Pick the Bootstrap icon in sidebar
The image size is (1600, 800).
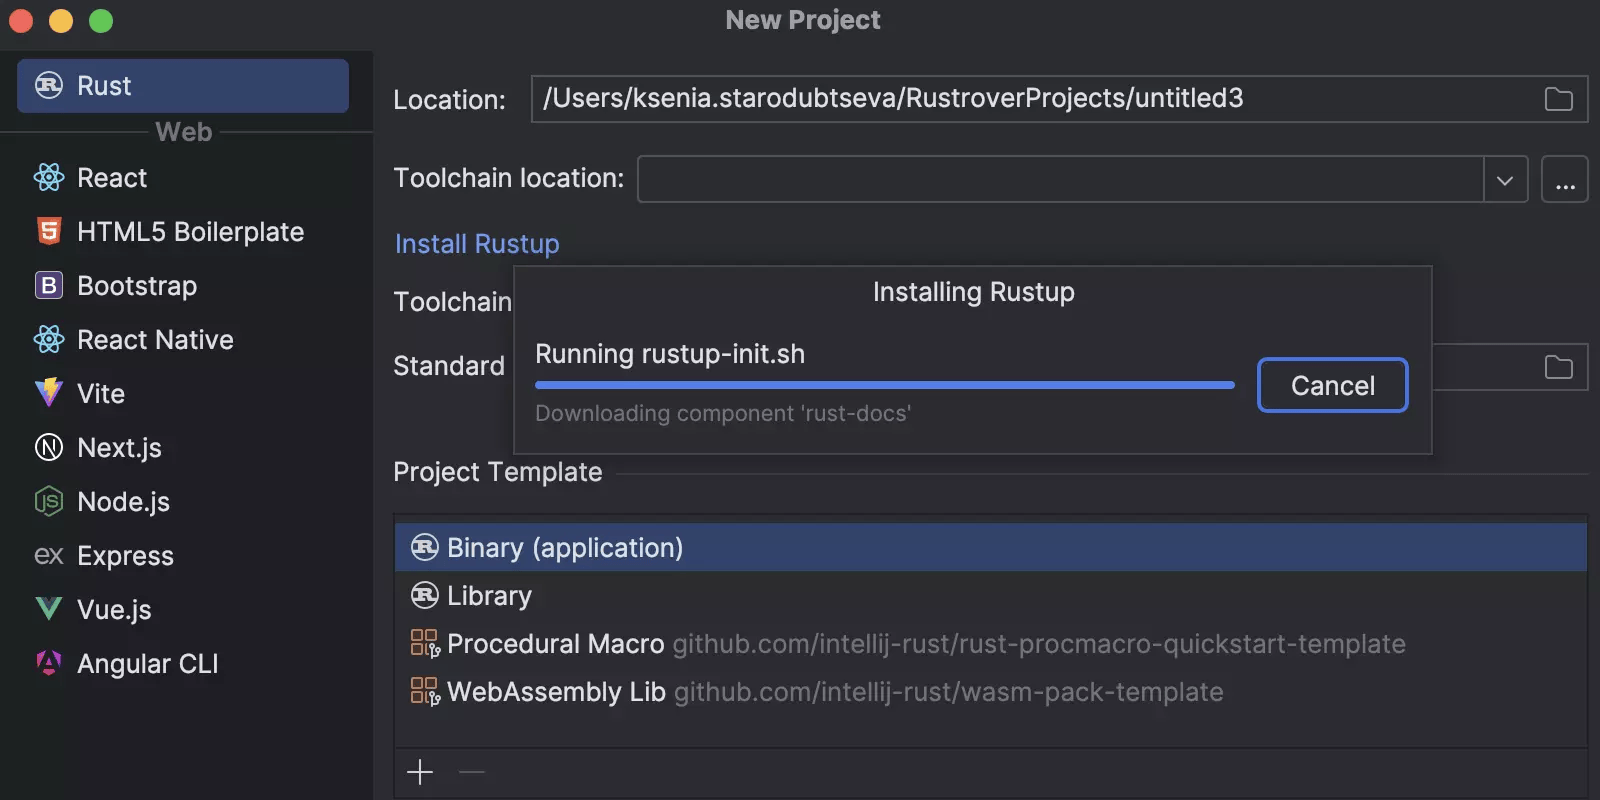point(49,286)
